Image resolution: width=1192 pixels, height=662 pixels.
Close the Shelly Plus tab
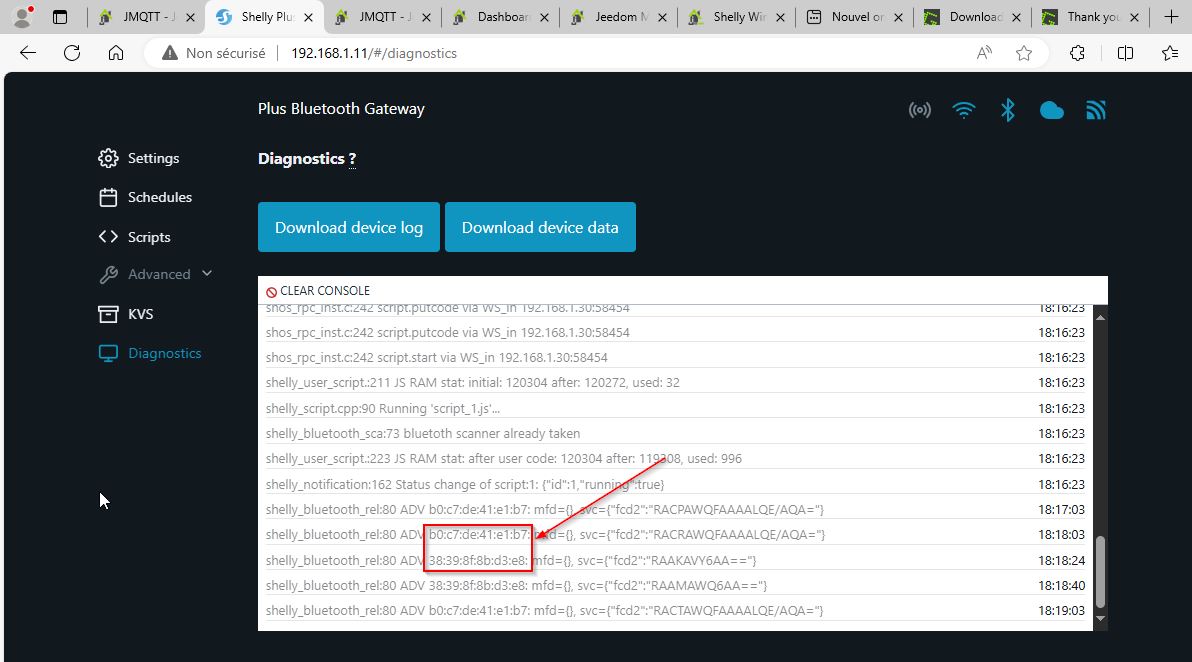(x=308, y=17)
